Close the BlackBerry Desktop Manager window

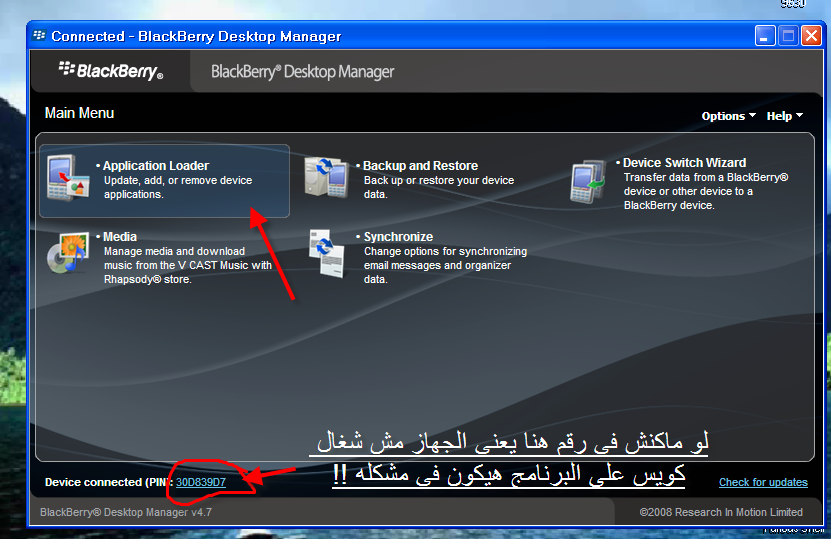click(x=811, y=36)
